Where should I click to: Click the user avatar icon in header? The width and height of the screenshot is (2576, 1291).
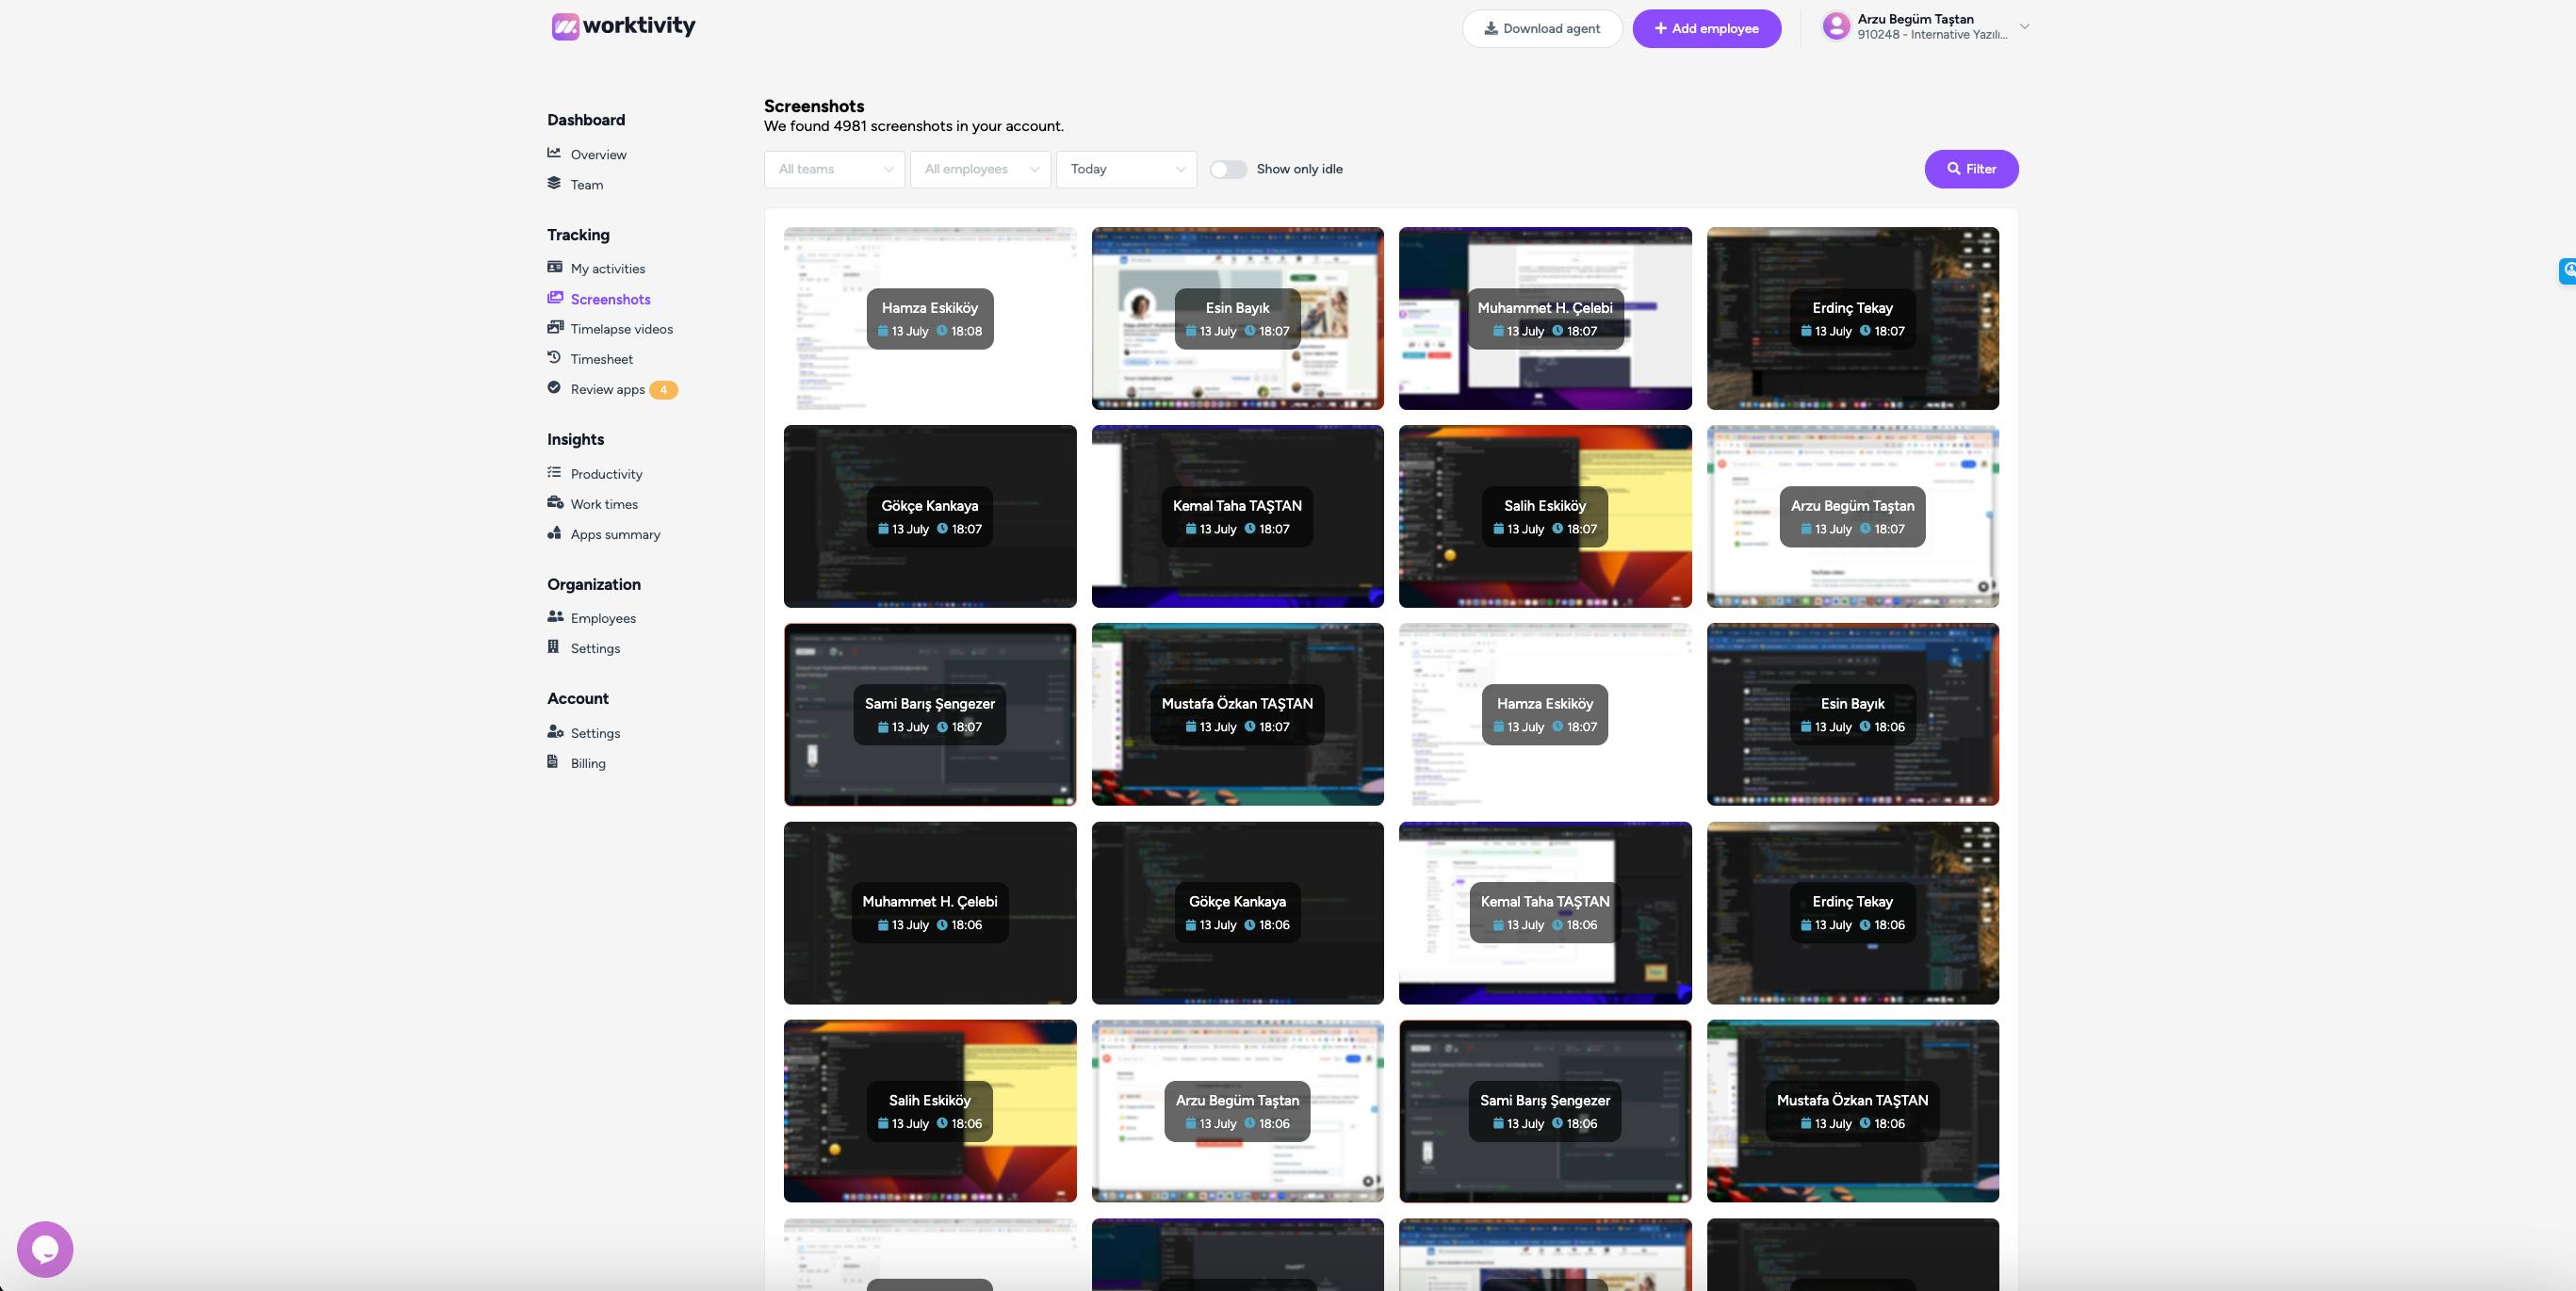coord(1836,26)
